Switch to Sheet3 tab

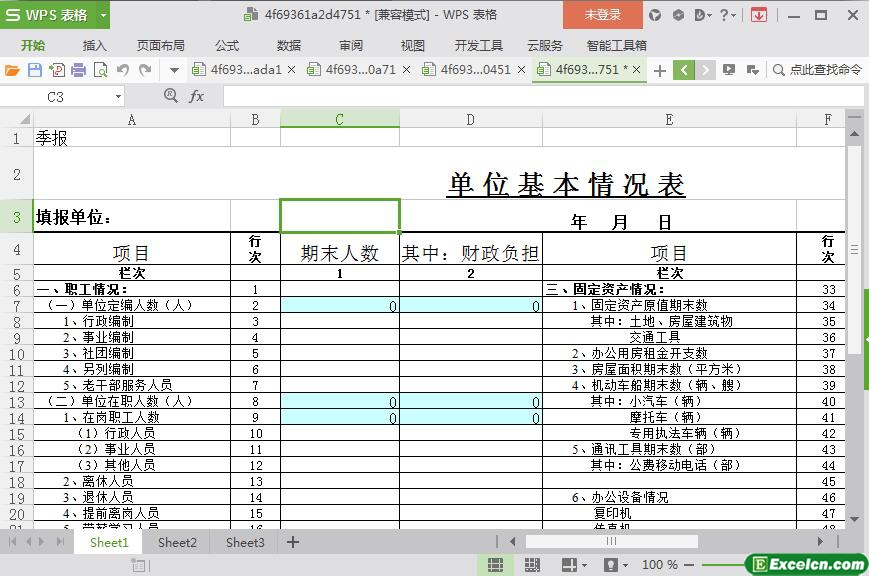pos(245,542)
